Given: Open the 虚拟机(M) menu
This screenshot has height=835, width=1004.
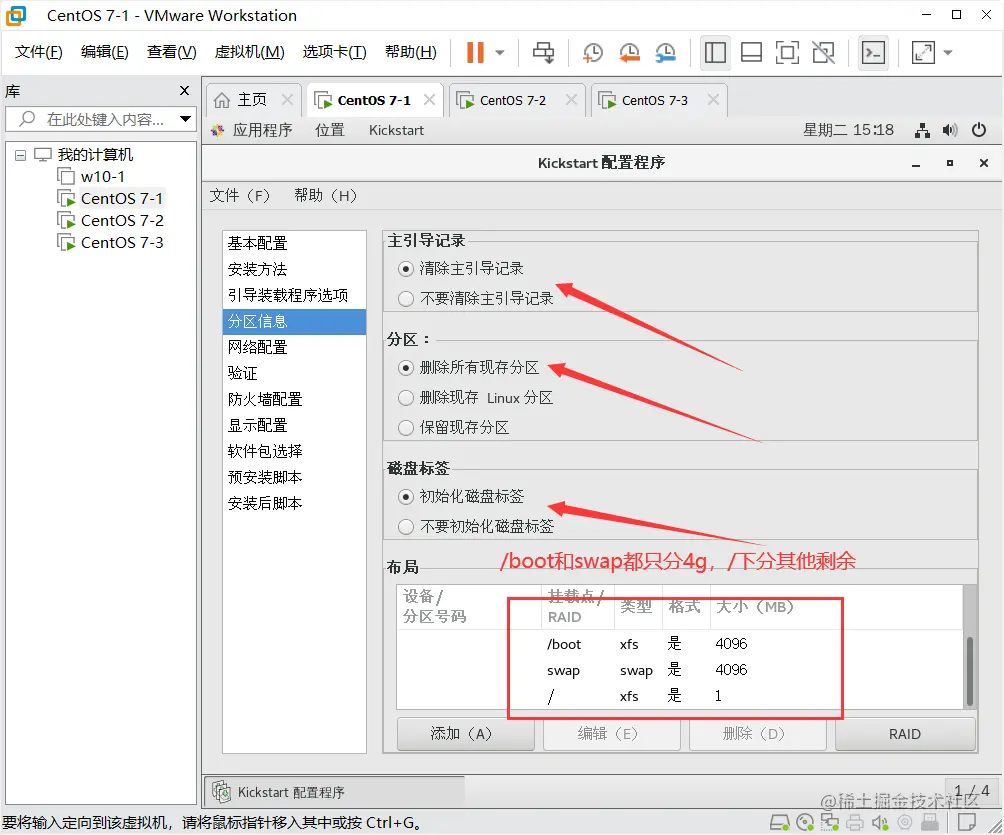Looking at the screenshot, I should click(249, 52).
